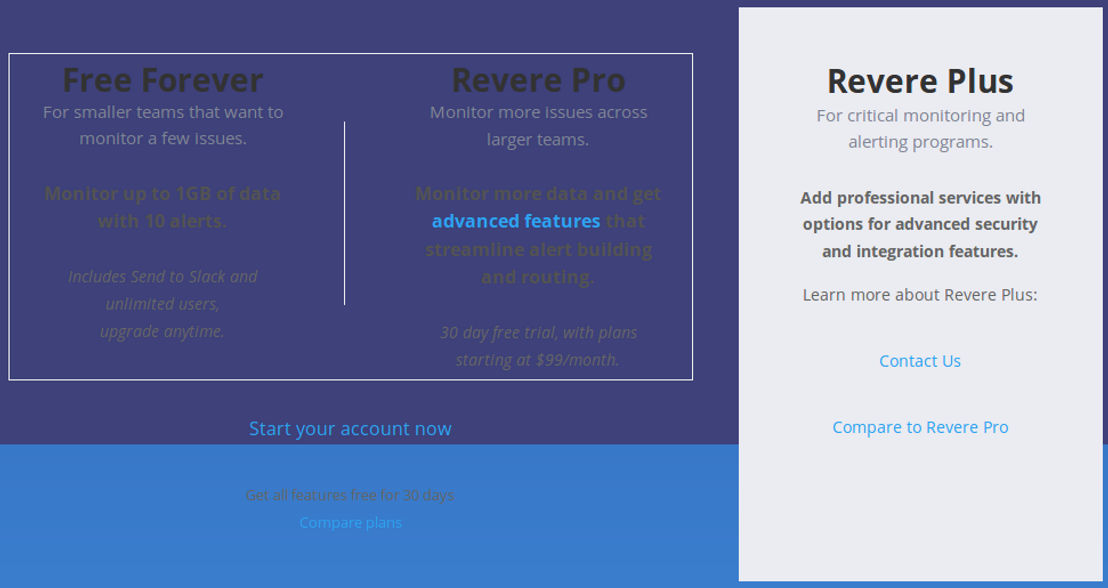Select the 'Free Forever' plan heading

pyautogui.click(x=163, y=80)
